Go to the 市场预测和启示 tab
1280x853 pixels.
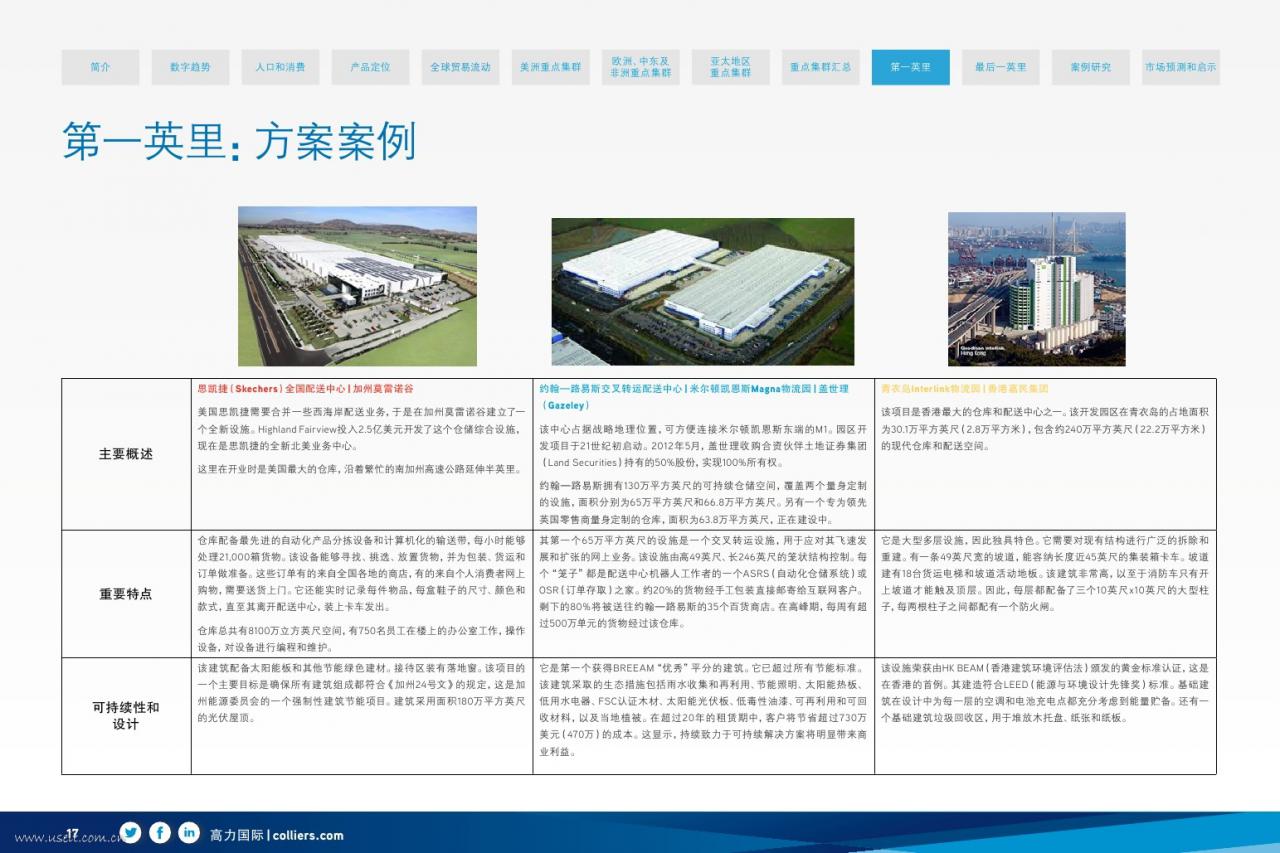pyautogui.click(x=1180, y=67)
